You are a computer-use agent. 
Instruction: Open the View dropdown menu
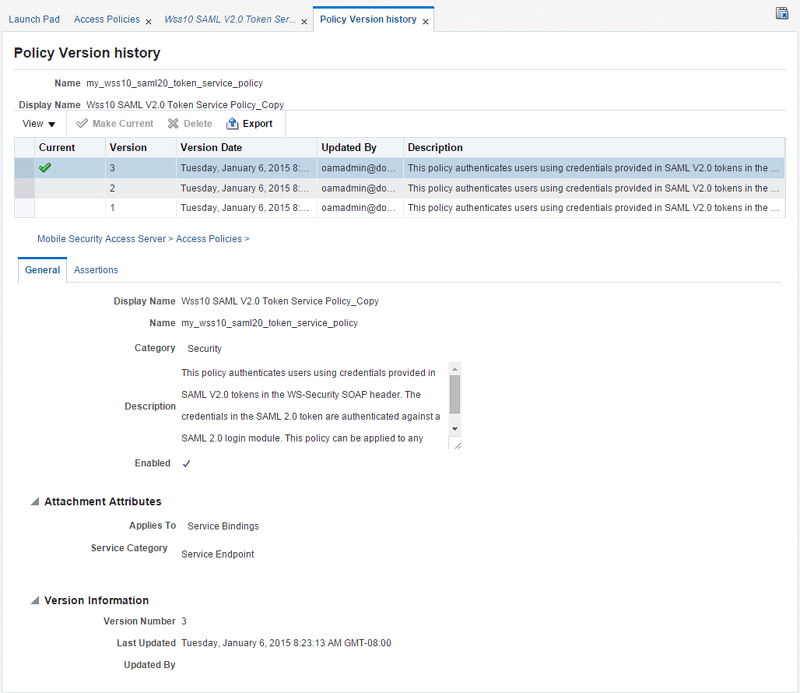click(x=39, y=123)
